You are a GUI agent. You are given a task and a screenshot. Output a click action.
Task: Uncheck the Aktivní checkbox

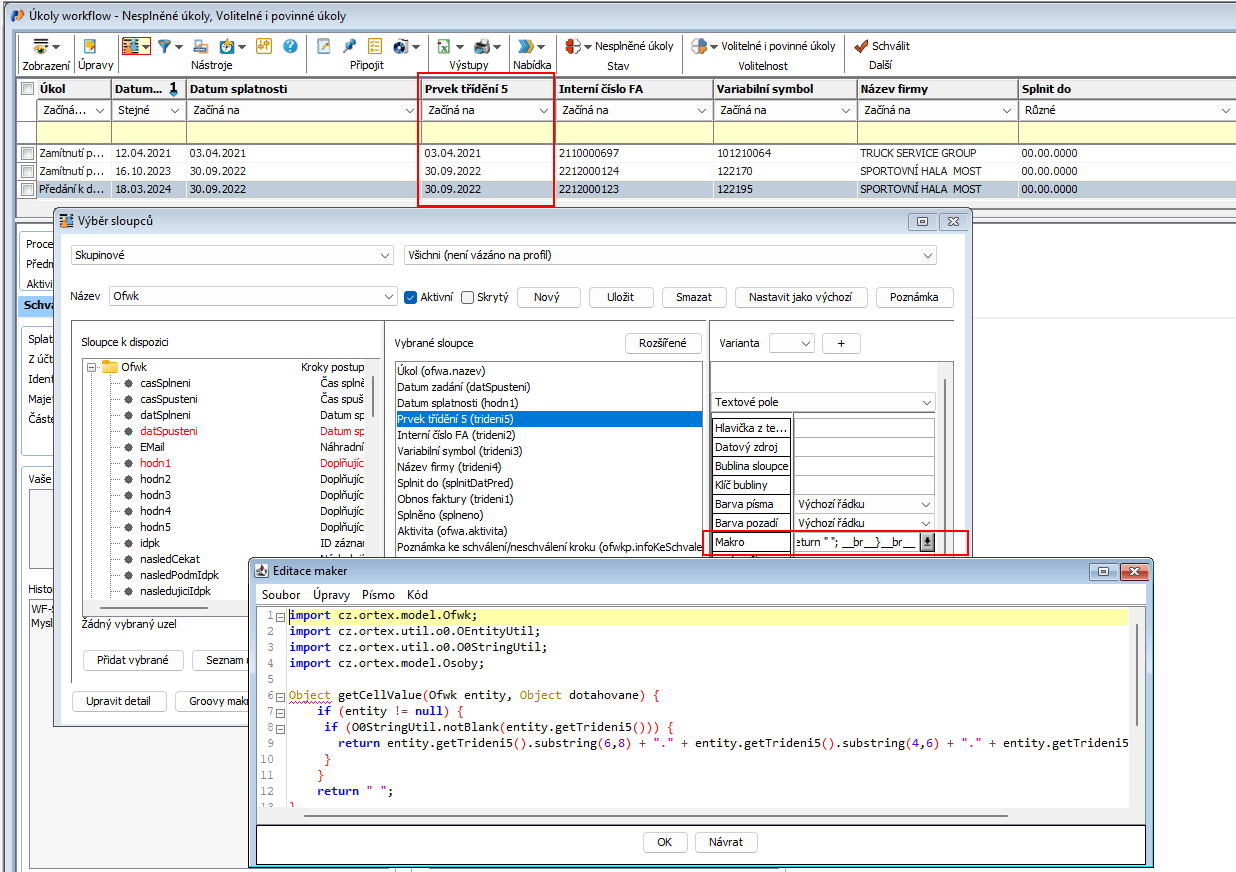pos(410,297)
